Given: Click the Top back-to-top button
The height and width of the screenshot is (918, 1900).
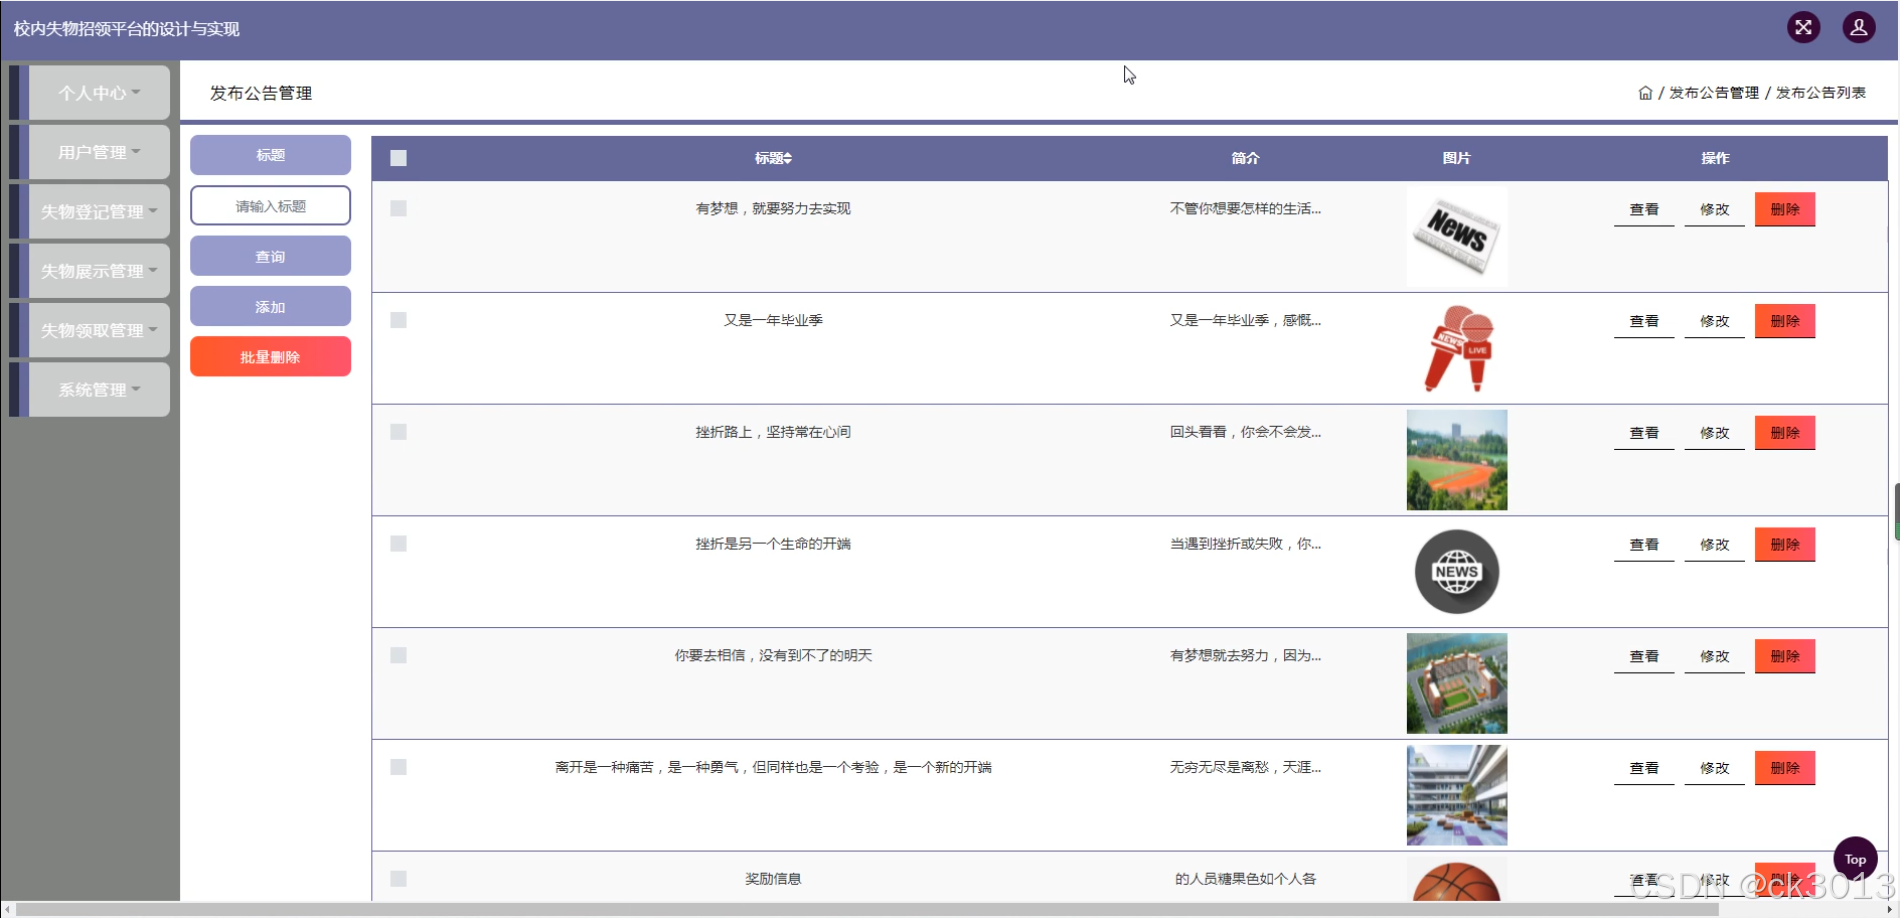Looking at the screenshot, I should (1855, 859).
